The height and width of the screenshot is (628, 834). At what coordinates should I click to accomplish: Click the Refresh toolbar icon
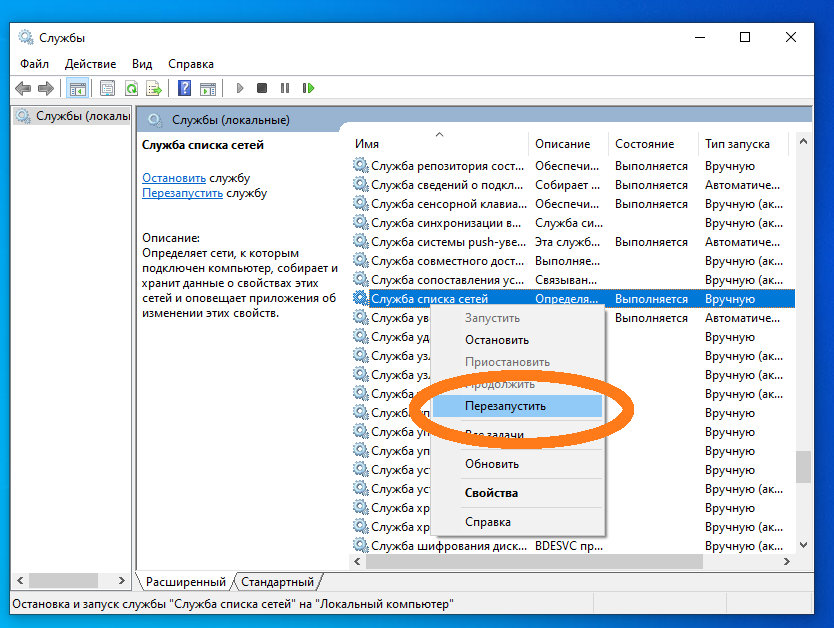[x=131, y=88]
